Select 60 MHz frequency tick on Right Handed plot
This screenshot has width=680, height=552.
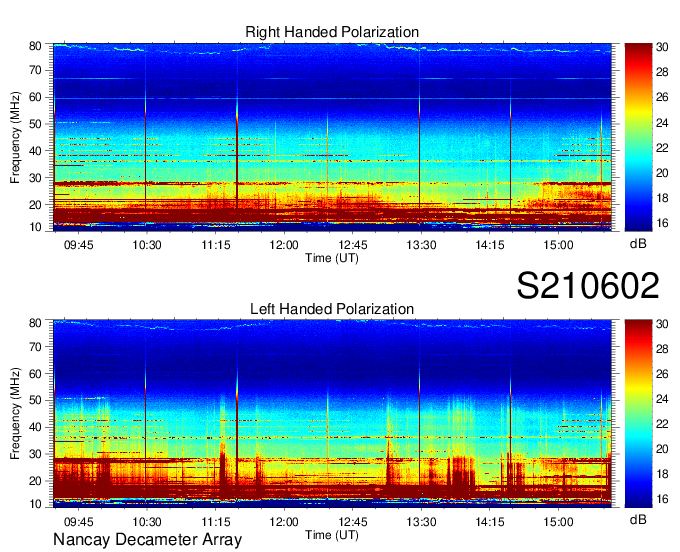coord(35,97)
